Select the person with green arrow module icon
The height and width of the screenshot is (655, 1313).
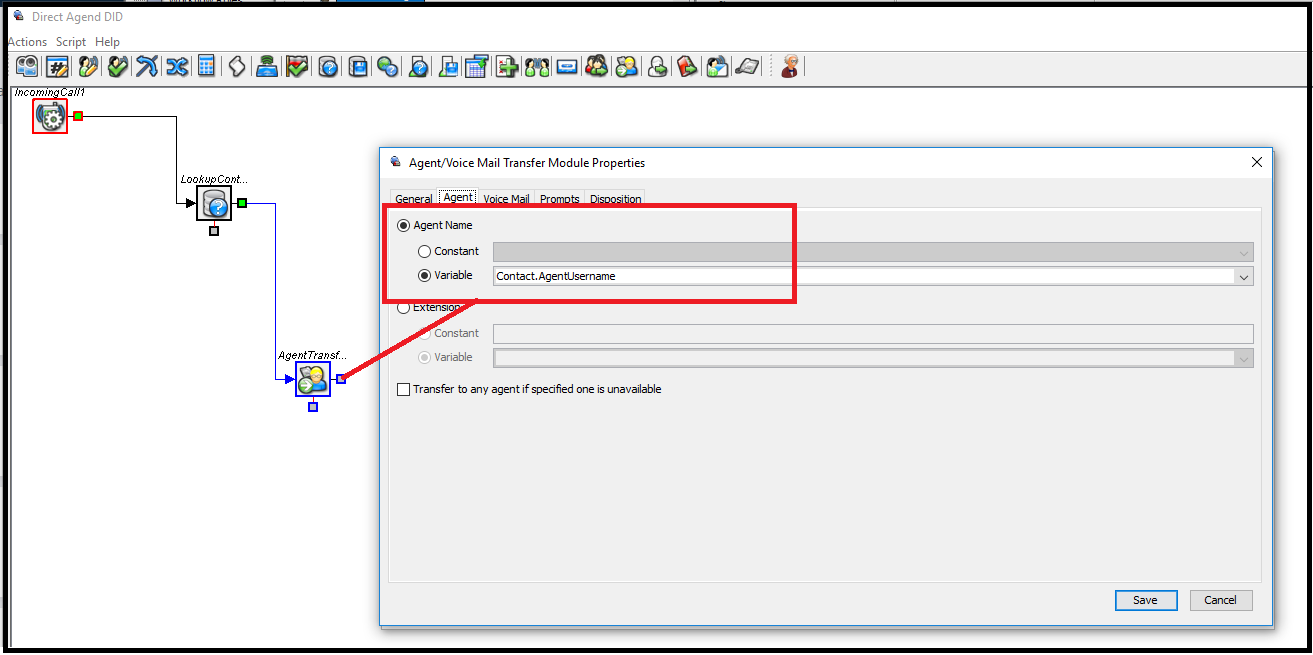656,67
